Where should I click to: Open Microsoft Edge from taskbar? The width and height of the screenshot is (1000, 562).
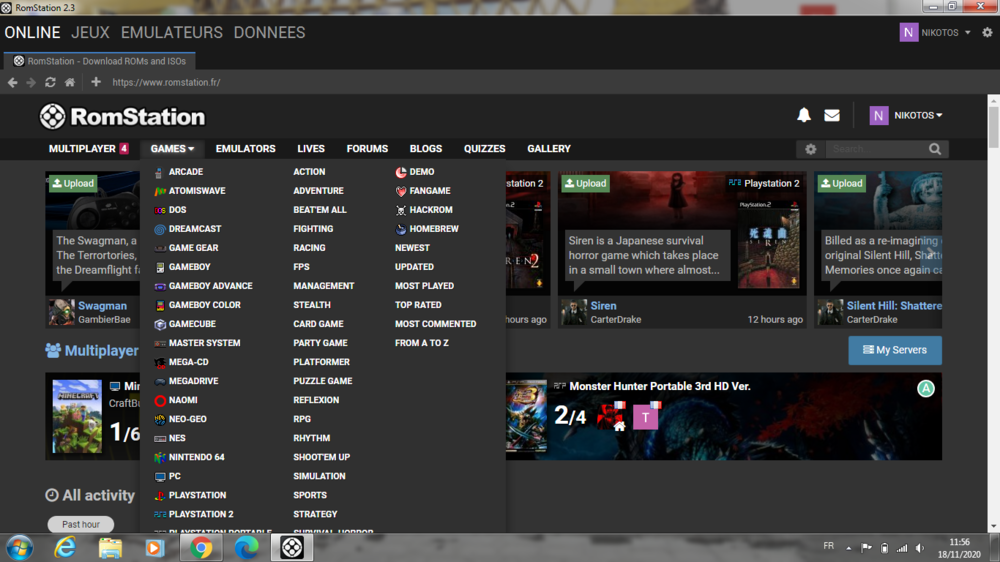tap(246, 547)
